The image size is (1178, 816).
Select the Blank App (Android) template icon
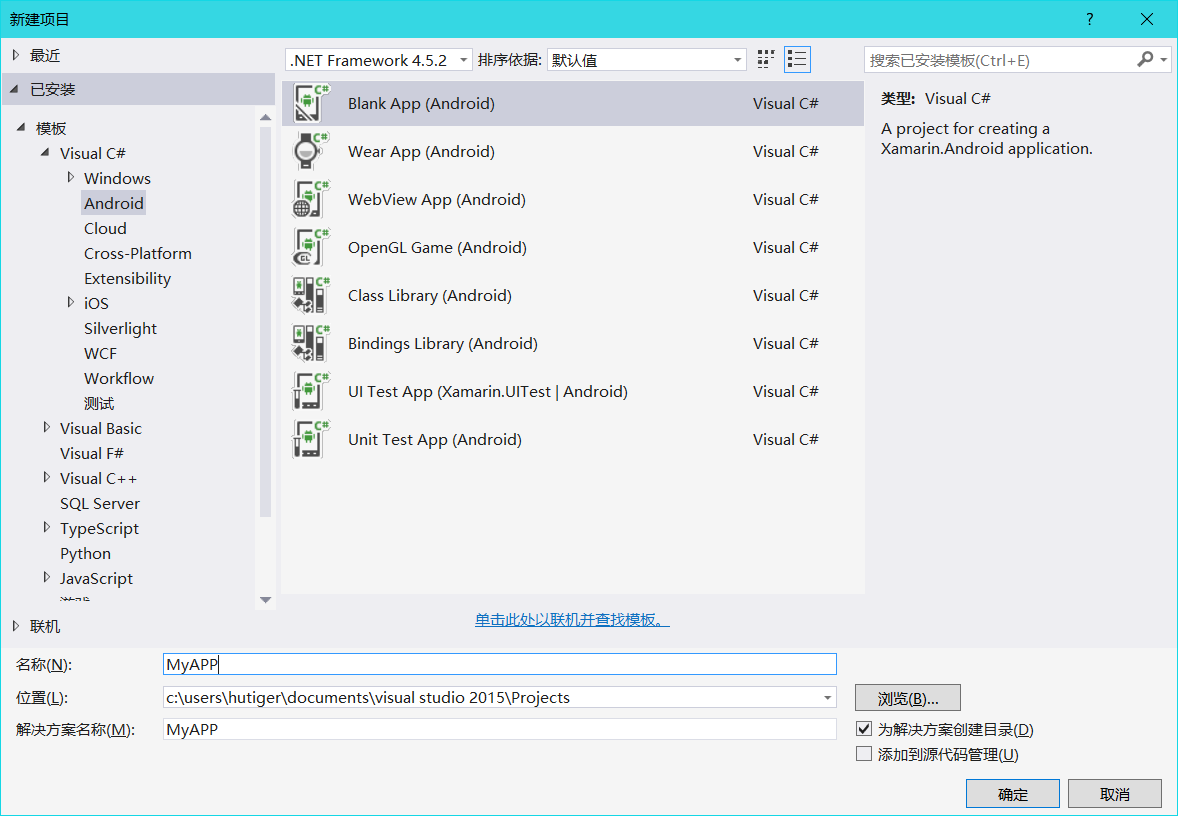point(311,103)
